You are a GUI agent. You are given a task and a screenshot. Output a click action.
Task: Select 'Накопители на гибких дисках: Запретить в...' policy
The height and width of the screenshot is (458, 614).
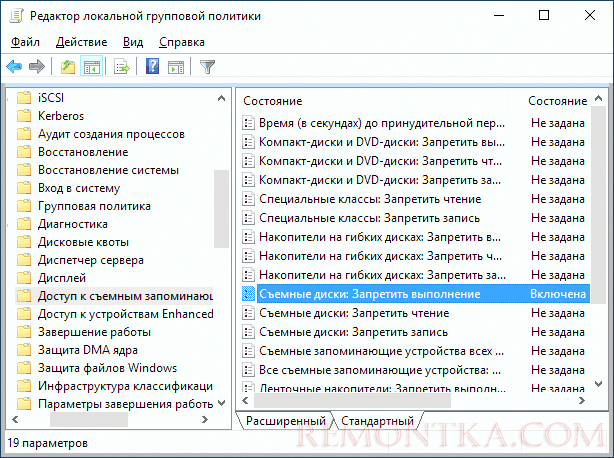coord(380,237)
